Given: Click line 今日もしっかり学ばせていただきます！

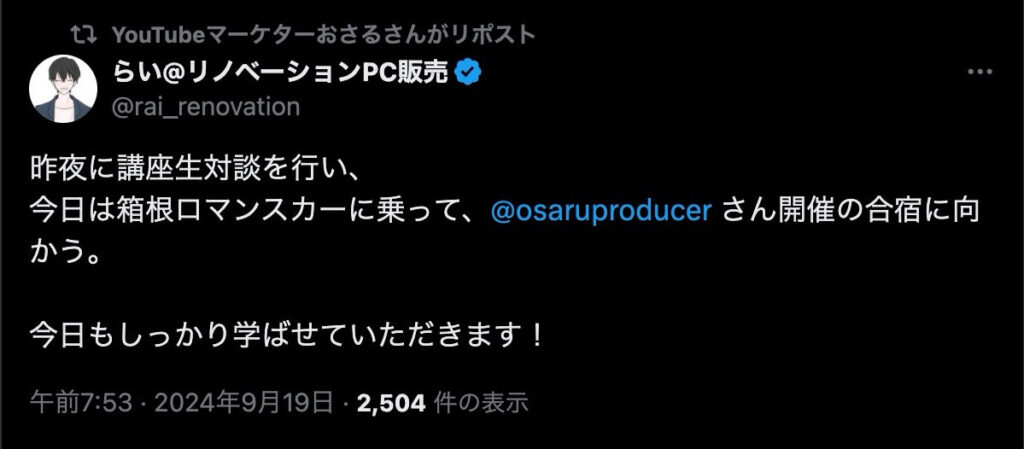Looking at the screenshot, I should tap(287, 331).
